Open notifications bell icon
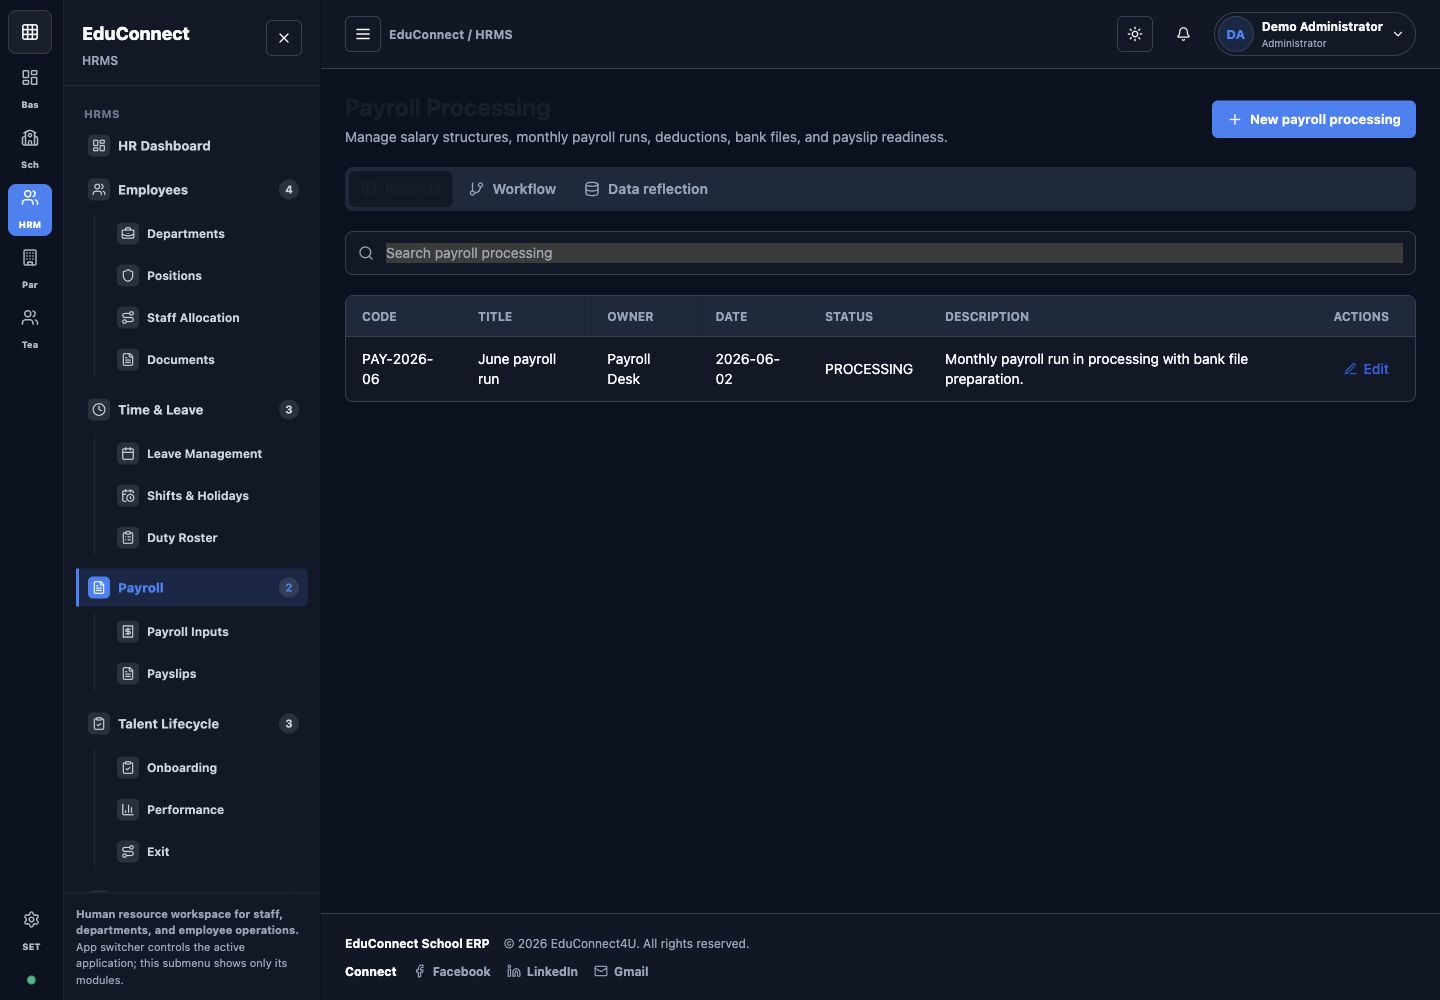 point(1183,34)
